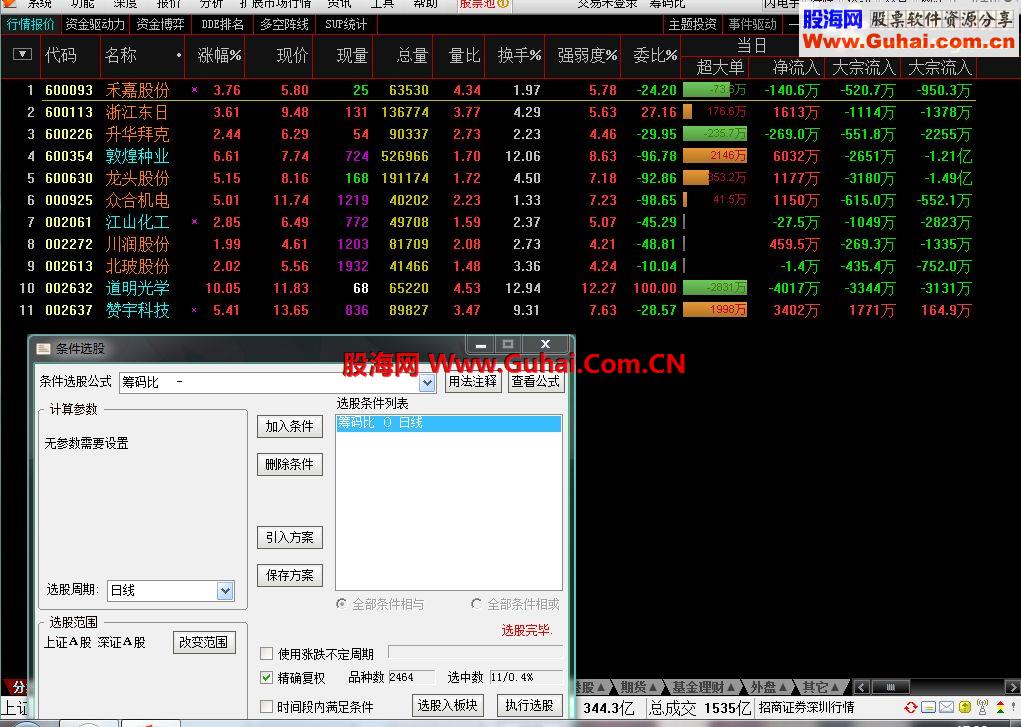Click the yellow round badge status icon
Image resolution: width=1021 pixels, height=727 pixels.
964,707
